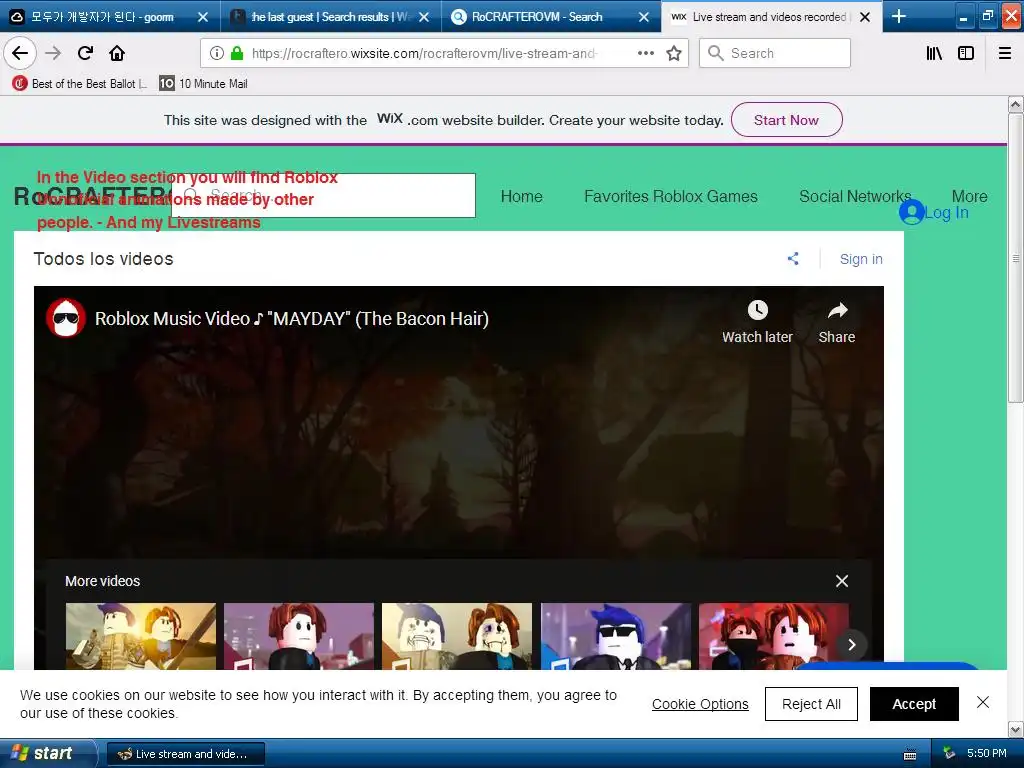
Task: Open the Windows start button
Action: click(47, 753)
